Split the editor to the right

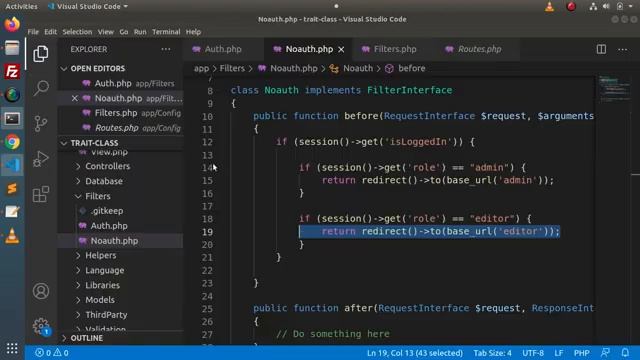[601, 49]
